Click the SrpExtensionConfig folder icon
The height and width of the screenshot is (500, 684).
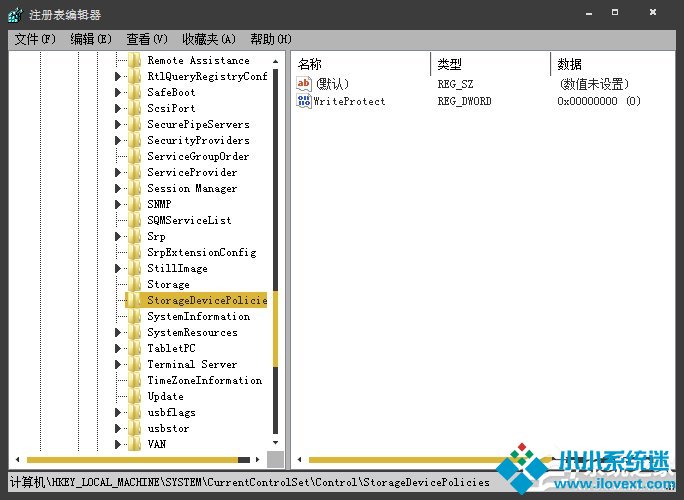point(135,252)
